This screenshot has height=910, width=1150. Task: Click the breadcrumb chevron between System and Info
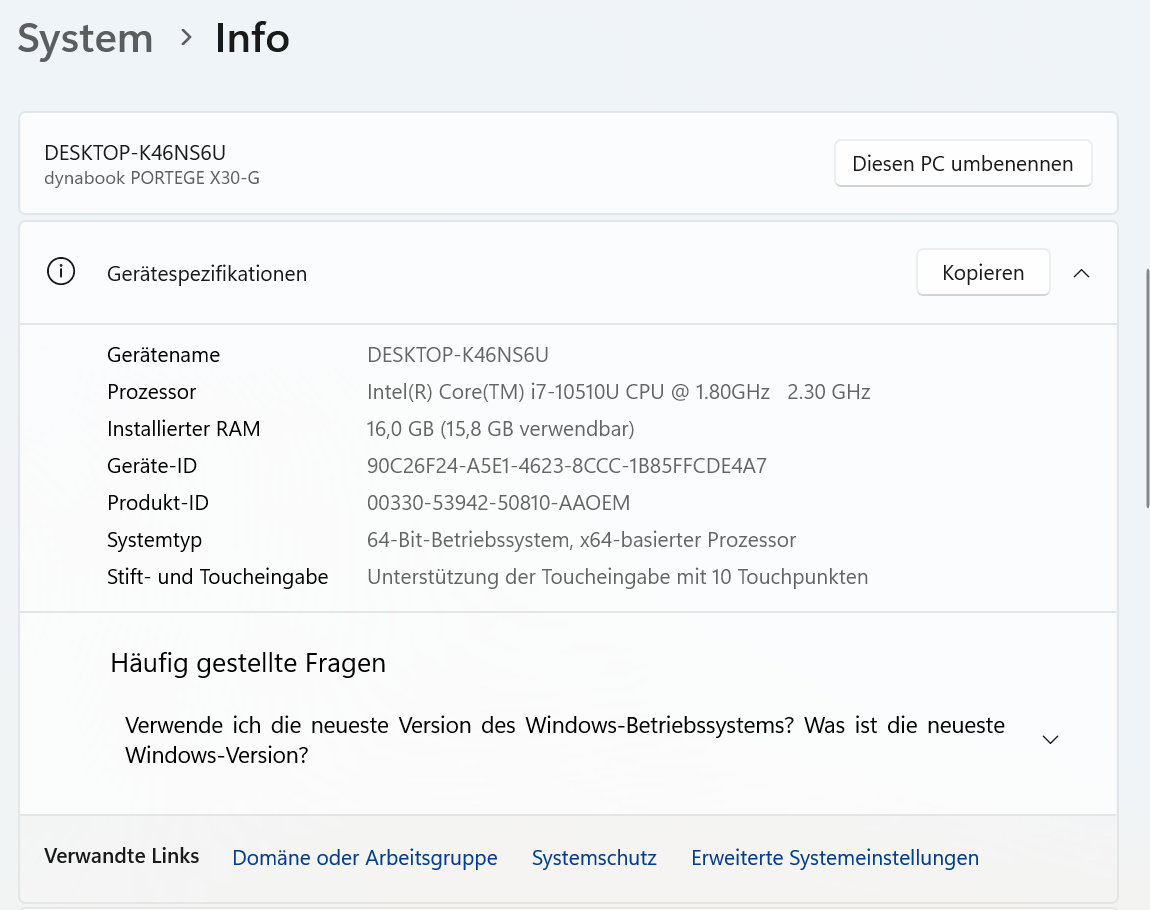pos(186,37)
